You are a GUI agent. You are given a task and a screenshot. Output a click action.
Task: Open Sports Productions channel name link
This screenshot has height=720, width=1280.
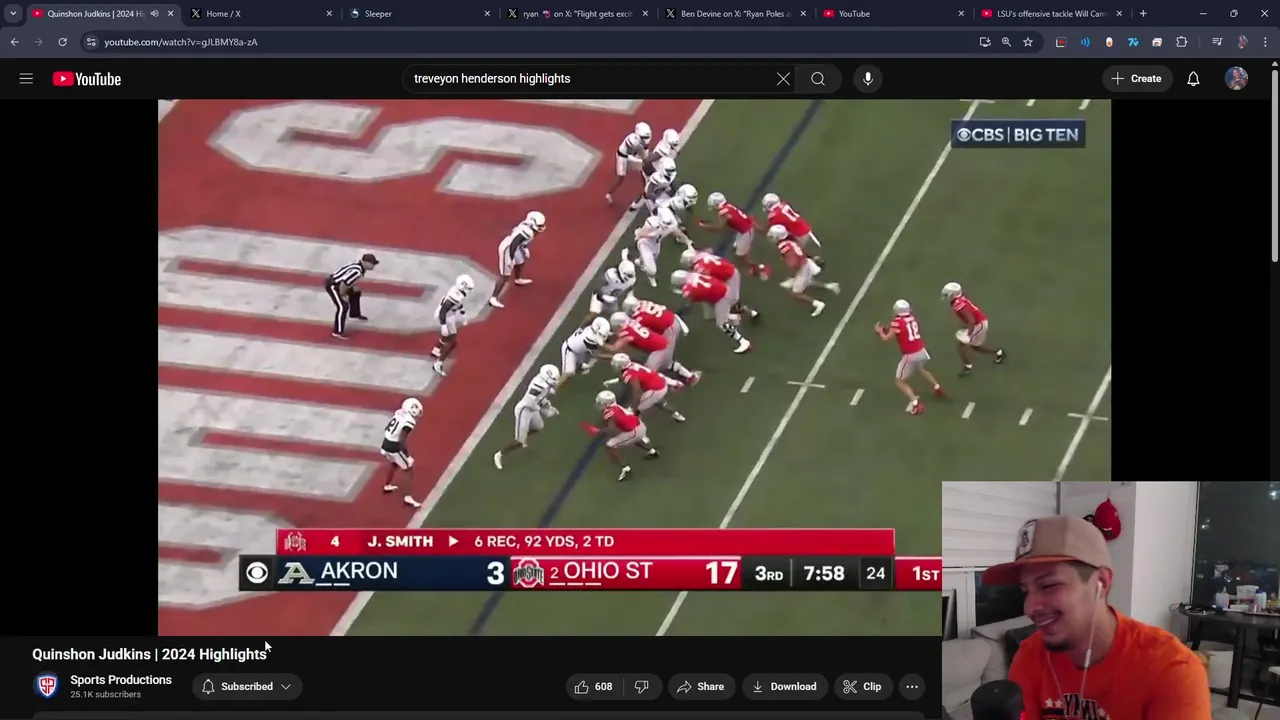pos(121,680)
